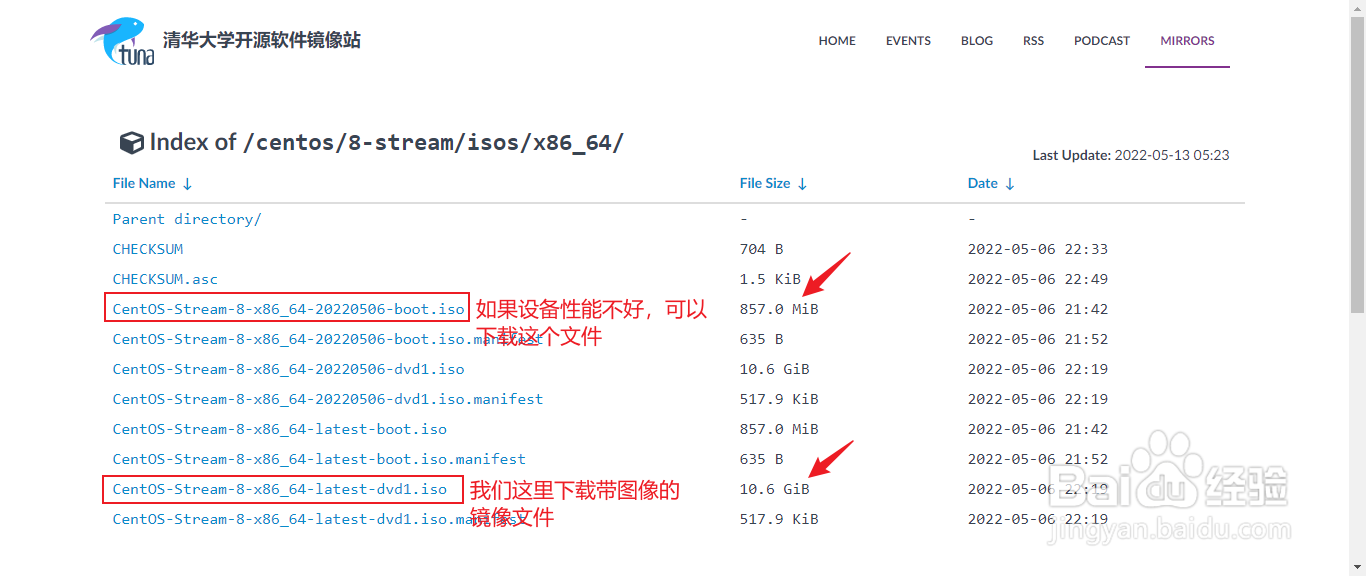The height and width of the screenshot is (576, 1366).
Task: Click the Last Update timestamp text
Action: pos(1131,156)
